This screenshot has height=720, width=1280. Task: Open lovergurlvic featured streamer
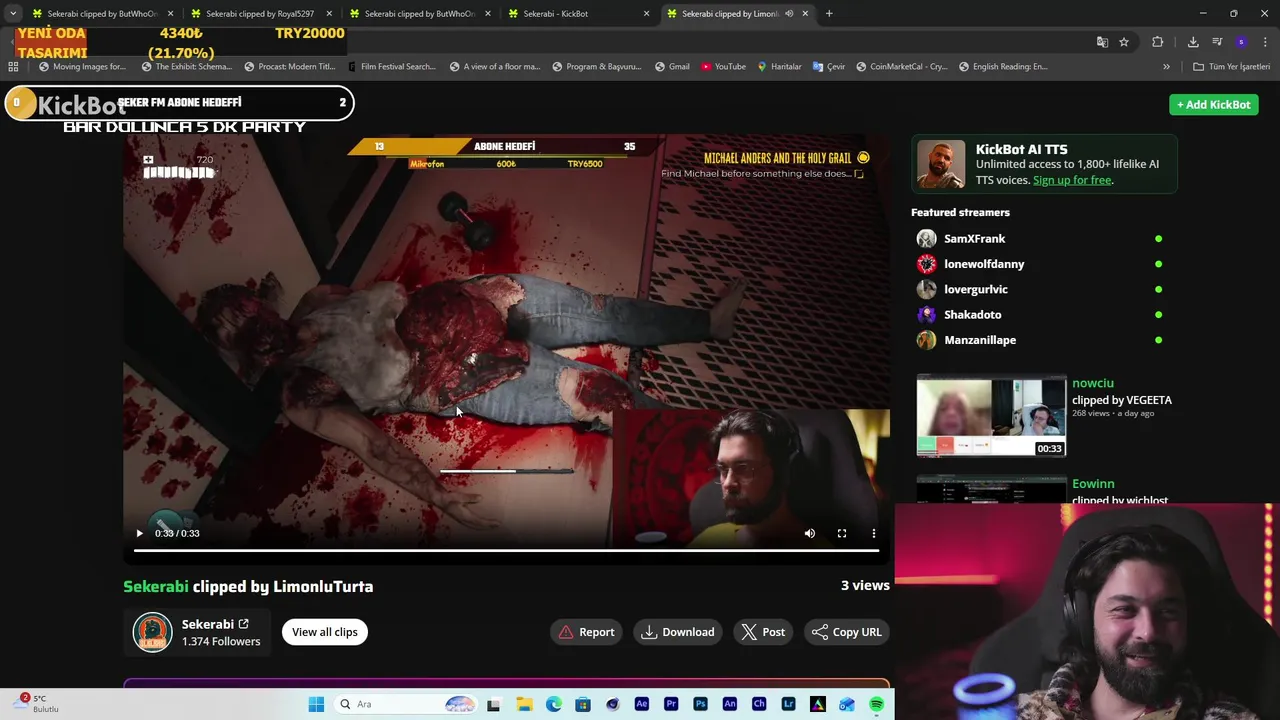[976, 289]
